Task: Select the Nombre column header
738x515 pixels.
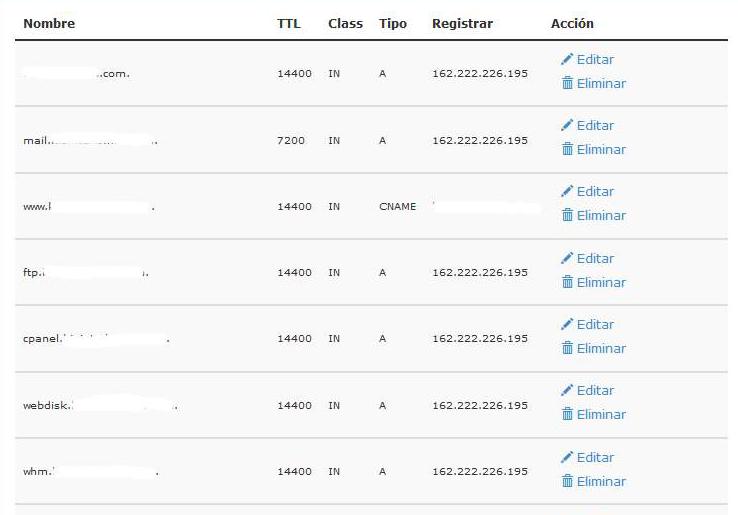Action: pos(49,24)
